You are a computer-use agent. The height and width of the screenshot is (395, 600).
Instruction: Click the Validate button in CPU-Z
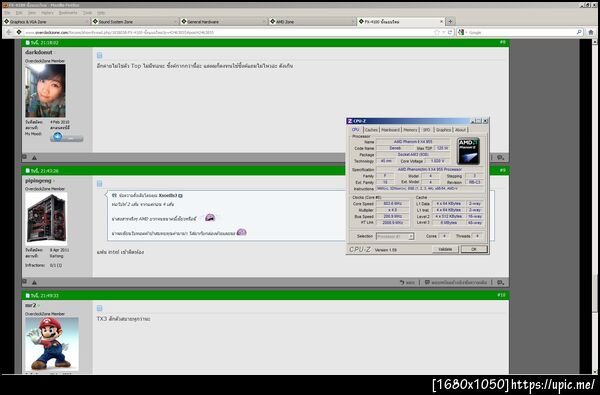click(445, 249)
